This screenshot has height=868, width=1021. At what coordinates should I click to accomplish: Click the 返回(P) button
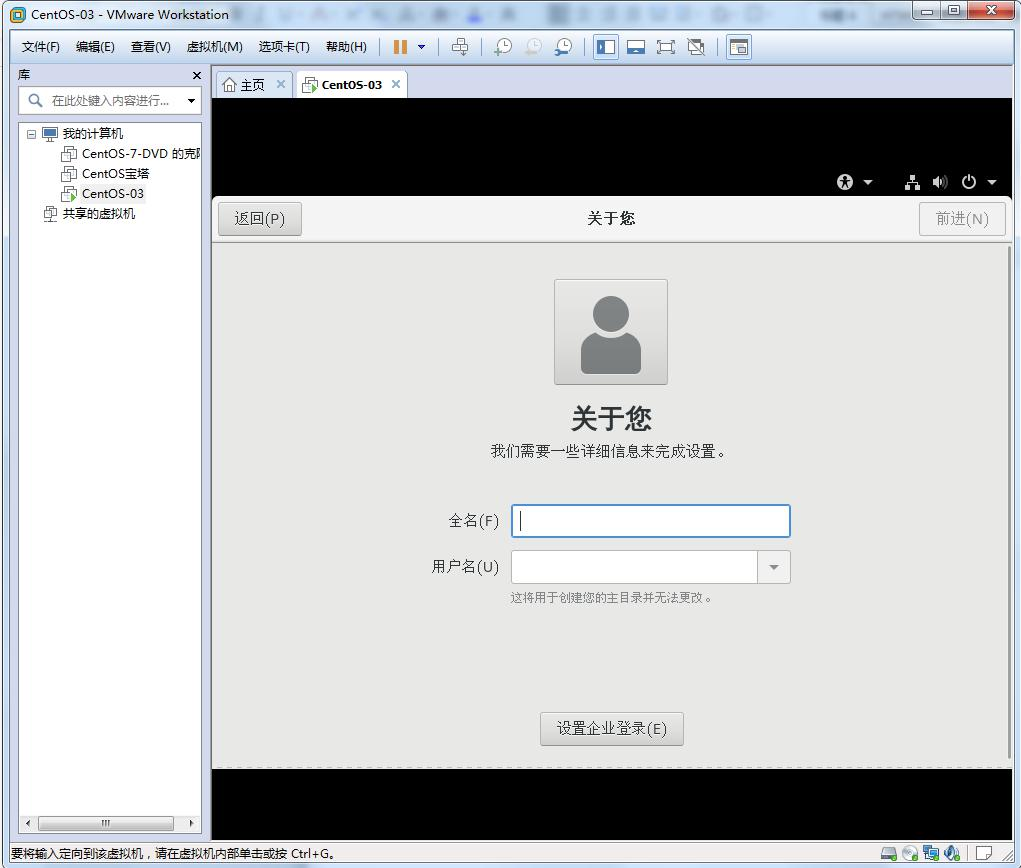pos(260,219)
